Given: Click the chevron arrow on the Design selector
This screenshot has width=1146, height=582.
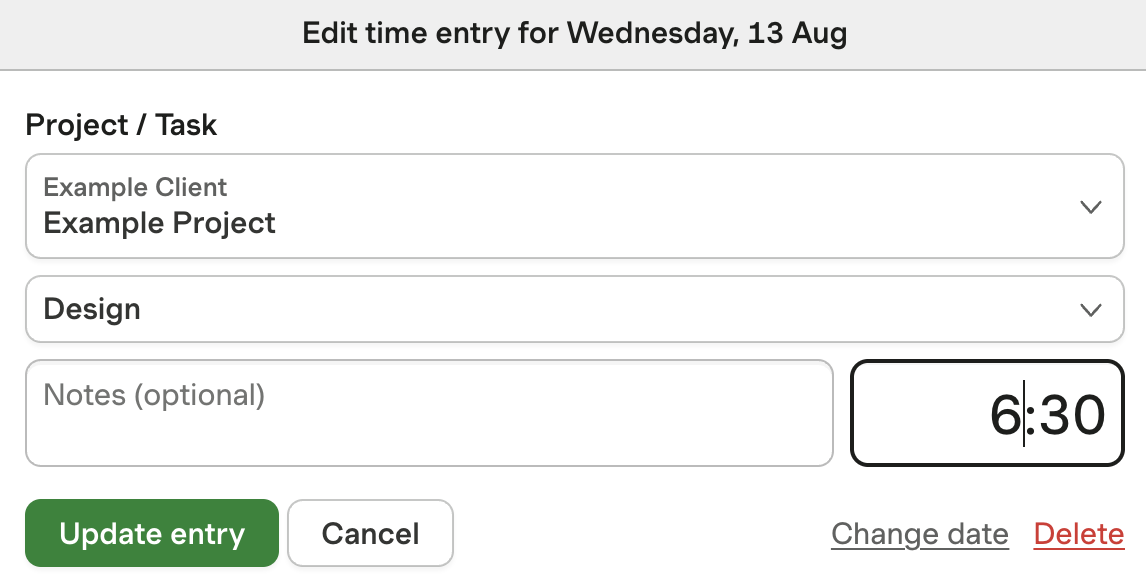Looking at the screenshot, I should click(x=1090, y=310).
